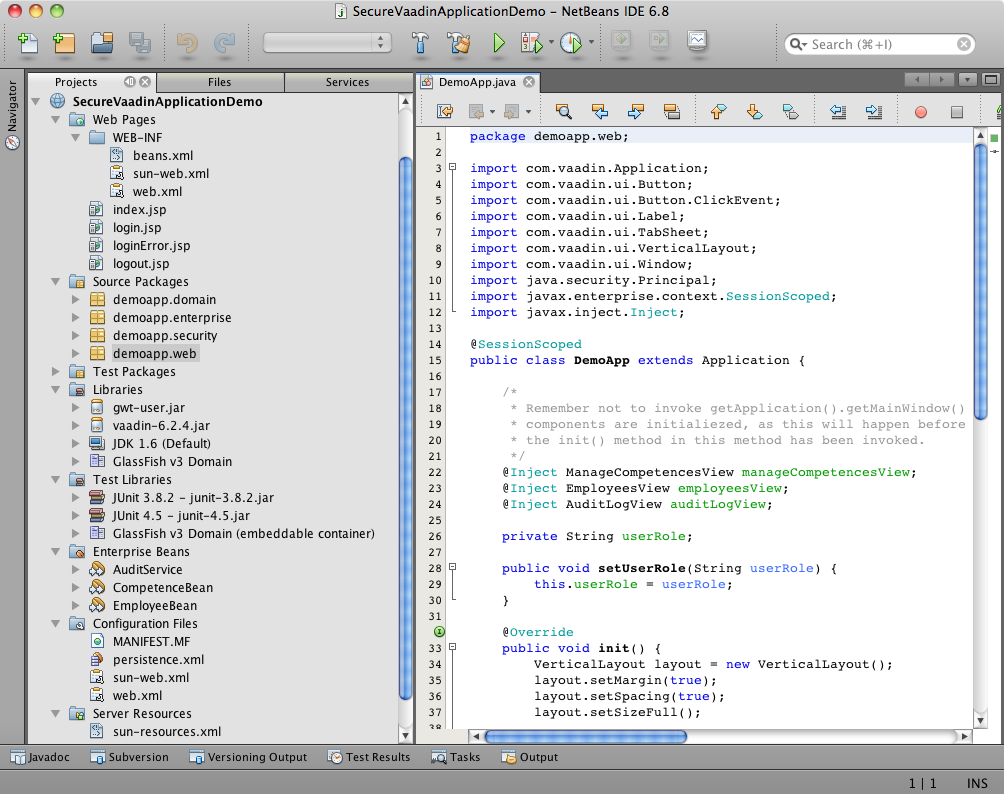Select login.jsp in Web Pages

coord(137,227)
